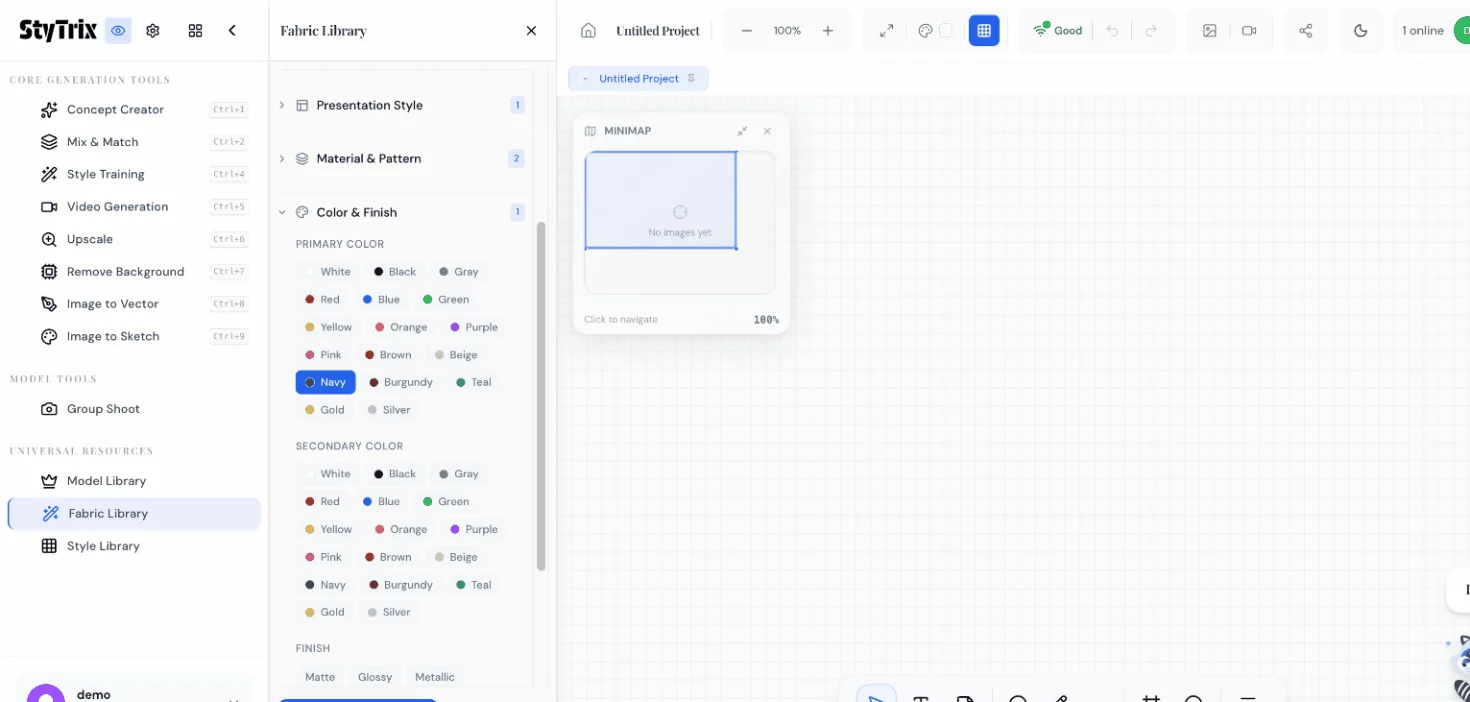
Task: Expand the Presentation Style section
Action: click(369, 106)
